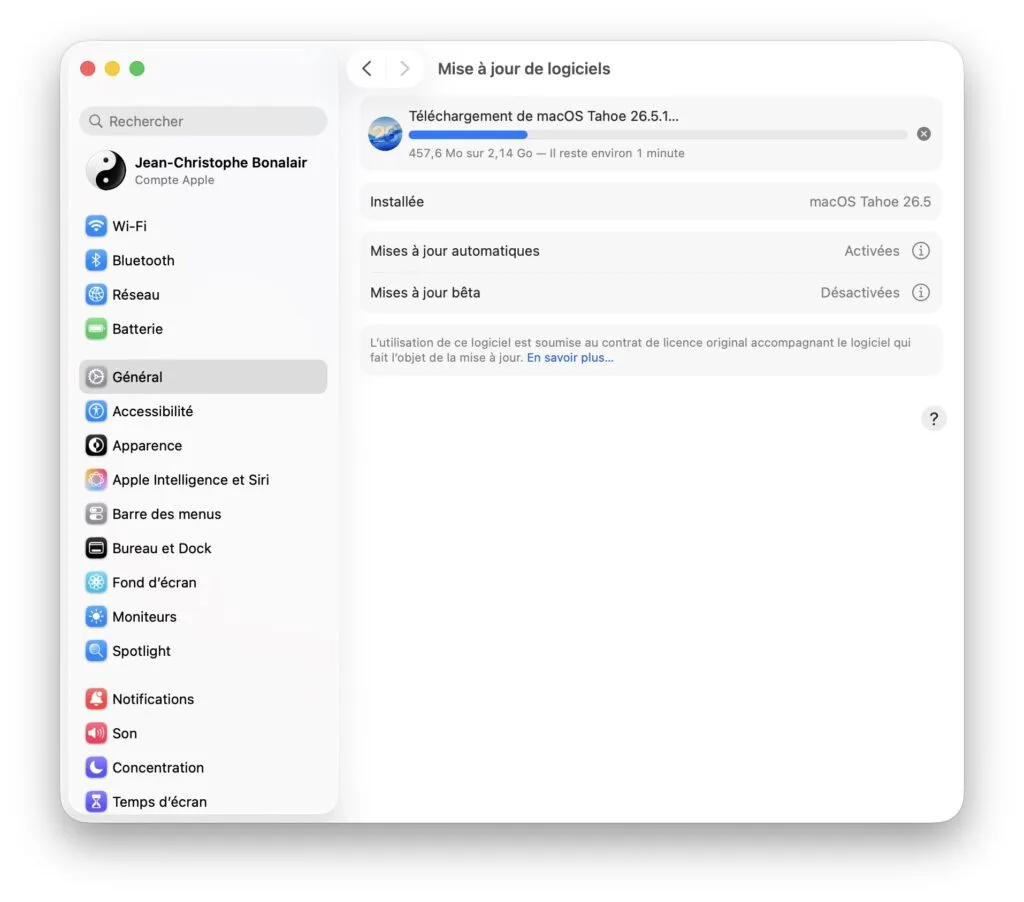Image resolution: width=1024 pixels, height=902 pixels.
Task: Select Fond d'écran in sidebar
Action: coord(203,583)
